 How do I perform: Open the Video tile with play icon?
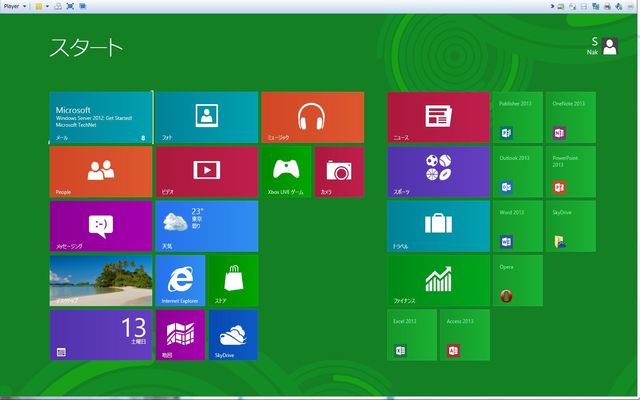coord(207,172)
